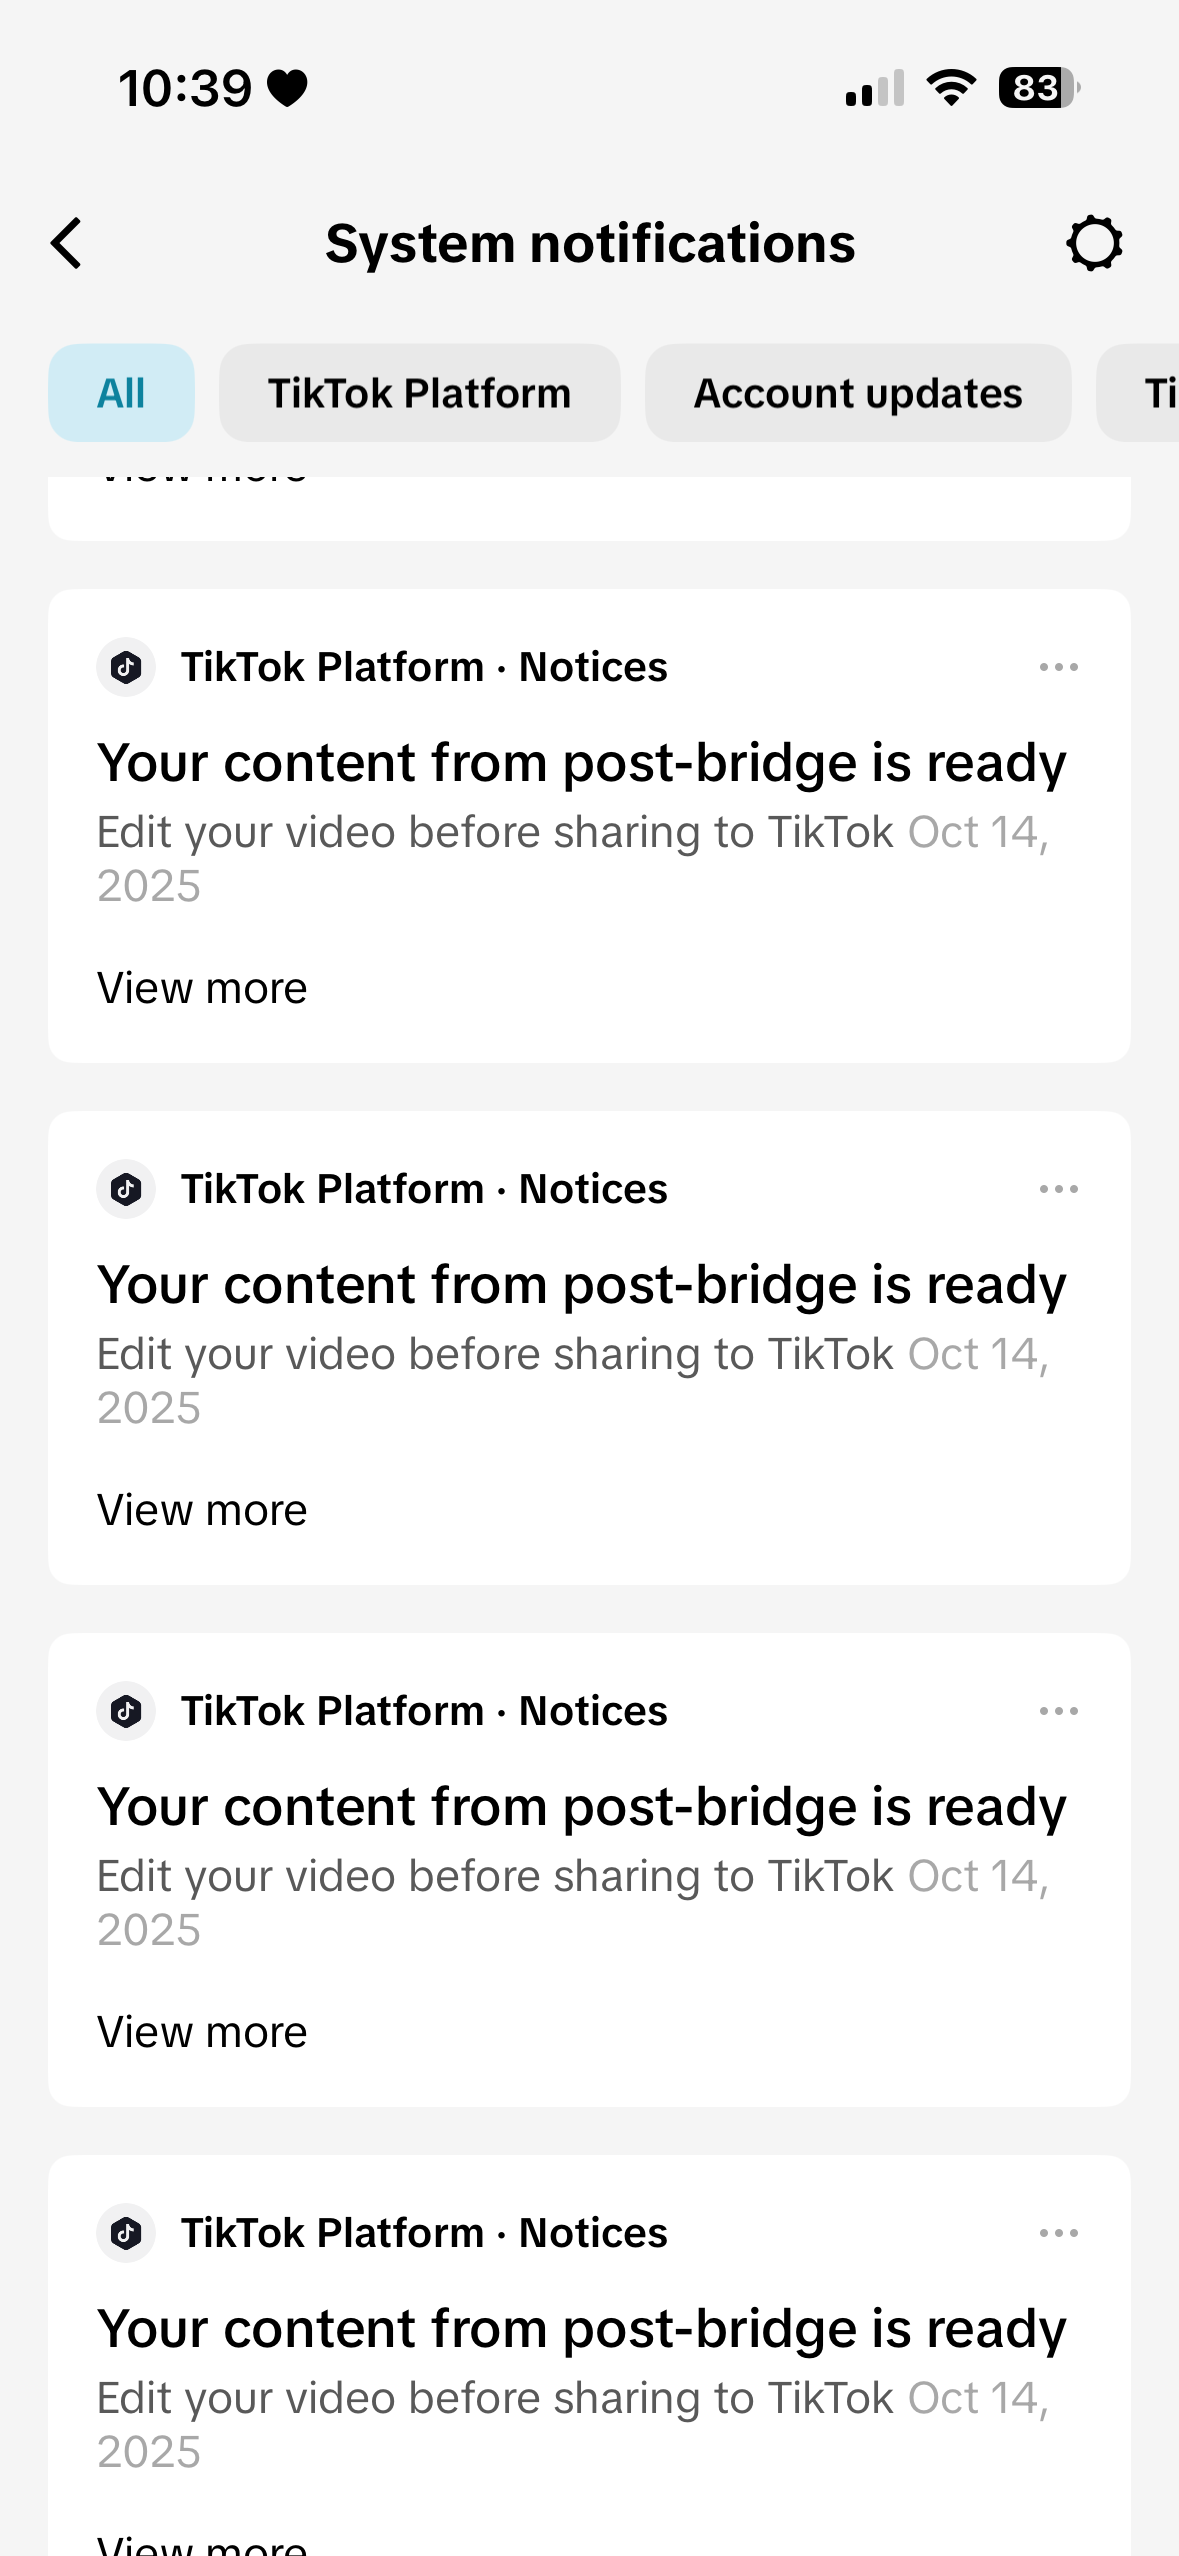Expand View more on second post-bridge notice
The height and width of the screenshot is (2556, 1179).
pos(202,1510)
